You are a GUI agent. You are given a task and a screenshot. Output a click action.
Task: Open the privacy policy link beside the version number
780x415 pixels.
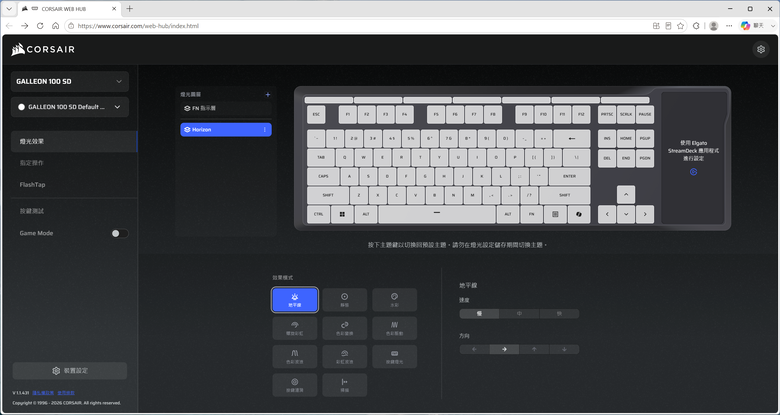click(43, 393)
